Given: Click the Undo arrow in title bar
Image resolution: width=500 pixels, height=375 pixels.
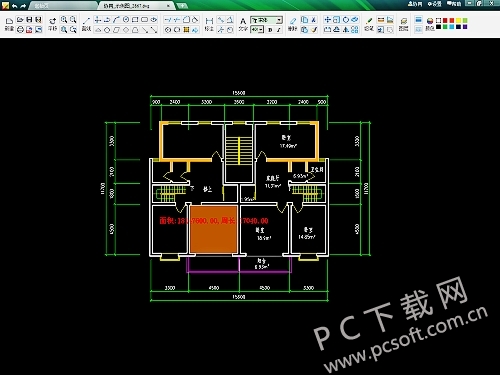Looking at the screenshot, I should [x=14, y=6].
